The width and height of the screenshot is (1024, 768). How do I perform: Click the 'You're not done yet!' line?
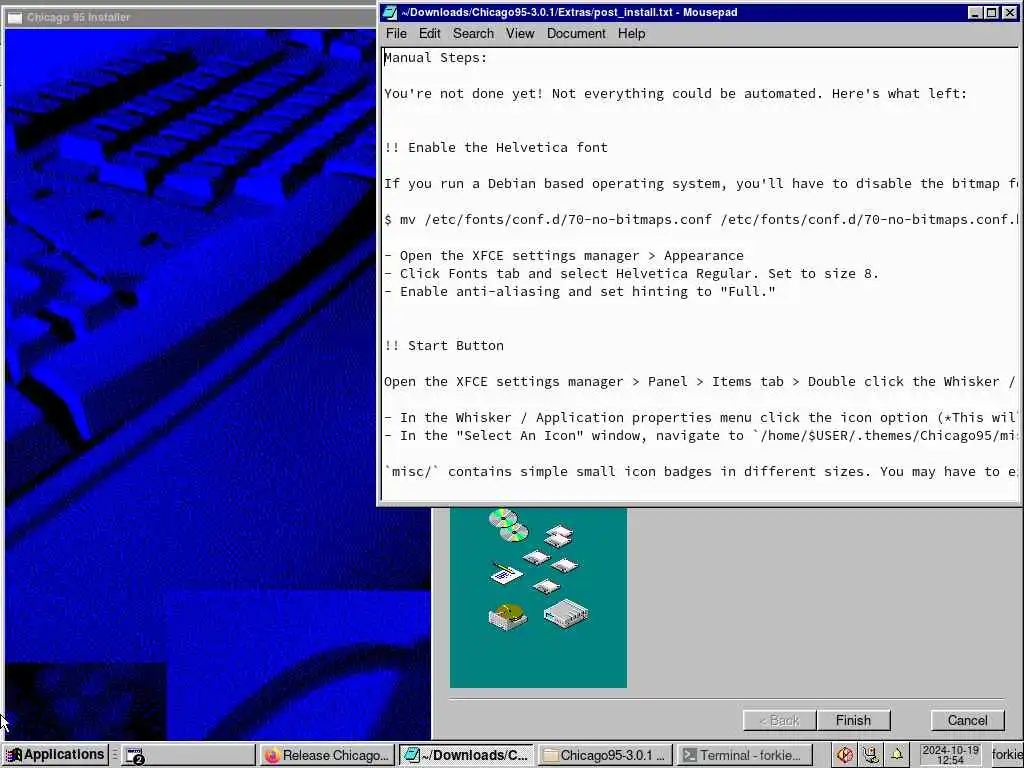(676, 93)
